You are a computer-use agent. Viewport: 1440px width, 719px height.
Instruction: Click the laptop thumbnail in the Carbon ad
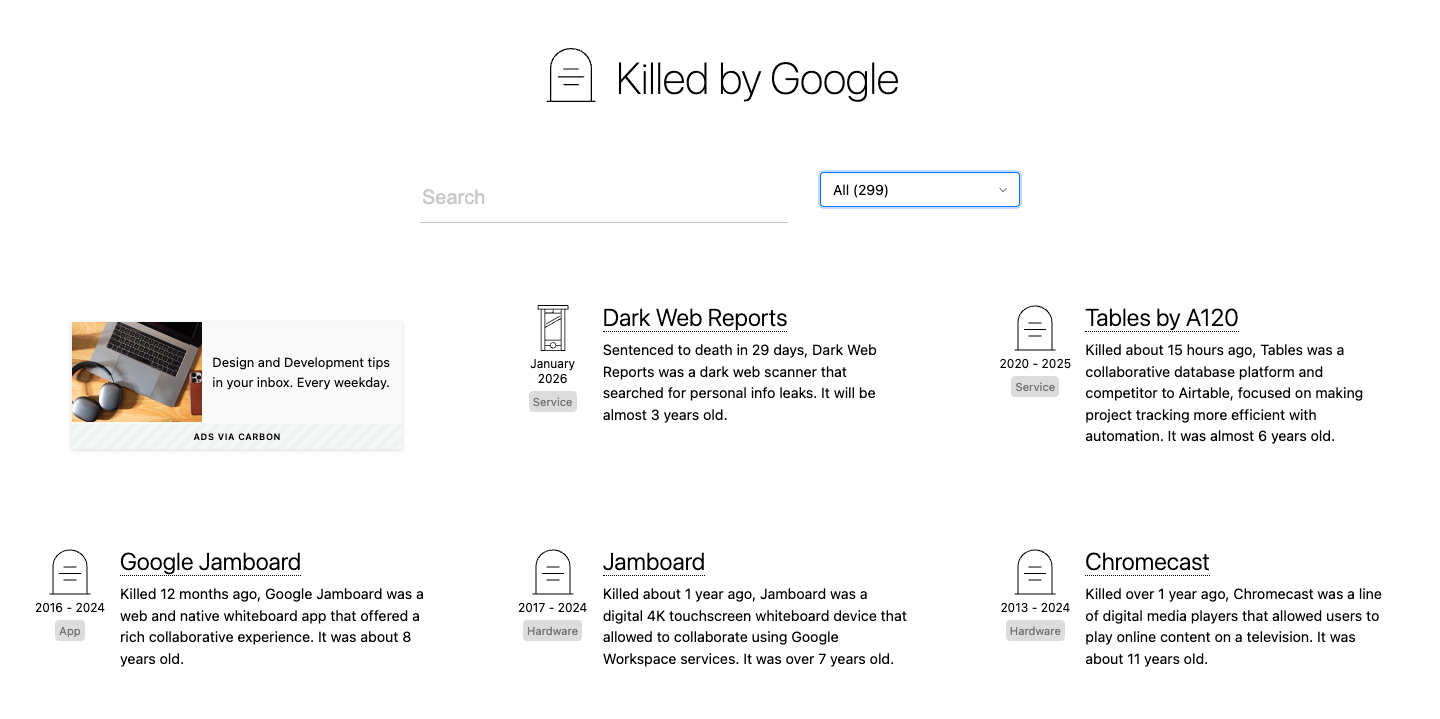(x=136, y=372)
